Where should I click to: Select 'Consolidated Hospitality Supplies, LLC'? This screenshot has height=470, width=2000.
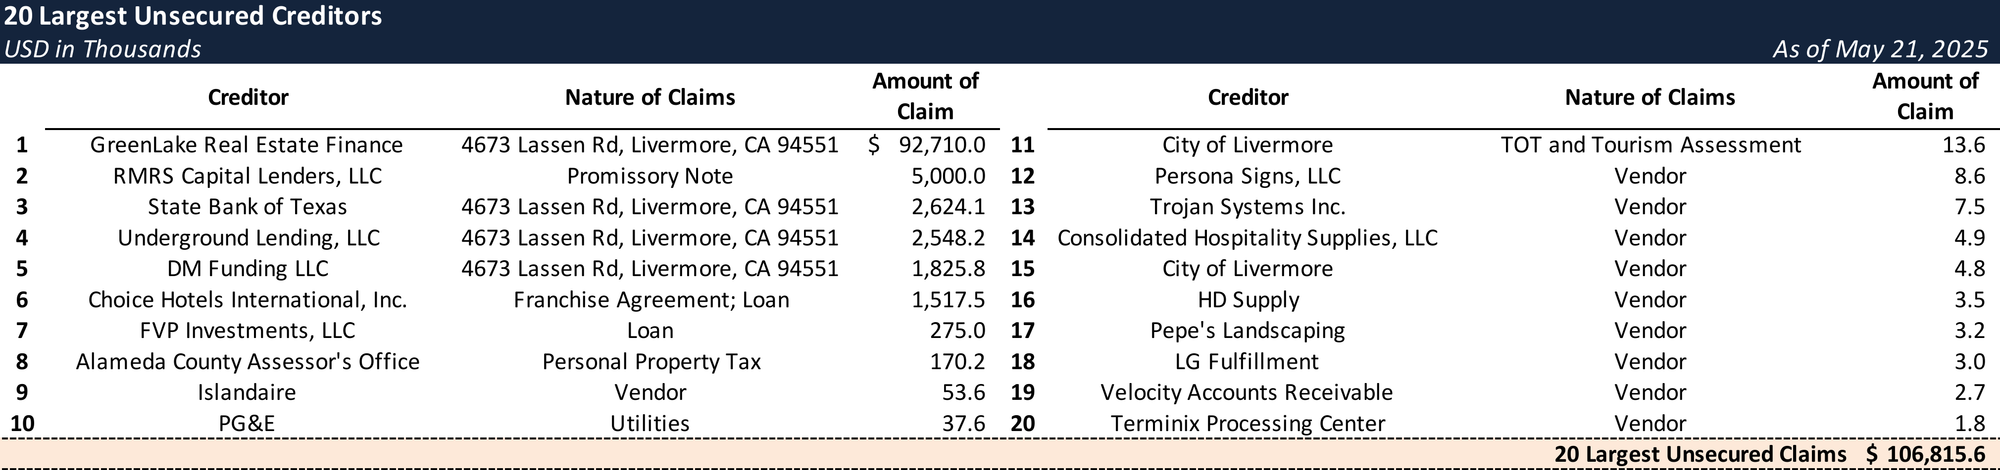click(1248, 238)
